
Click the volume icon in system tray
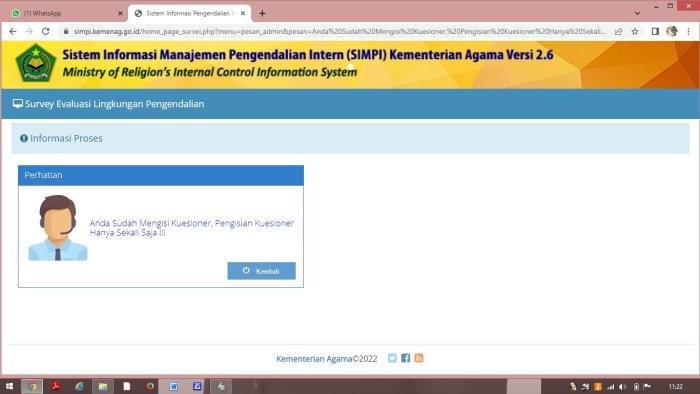click(623, 387)
